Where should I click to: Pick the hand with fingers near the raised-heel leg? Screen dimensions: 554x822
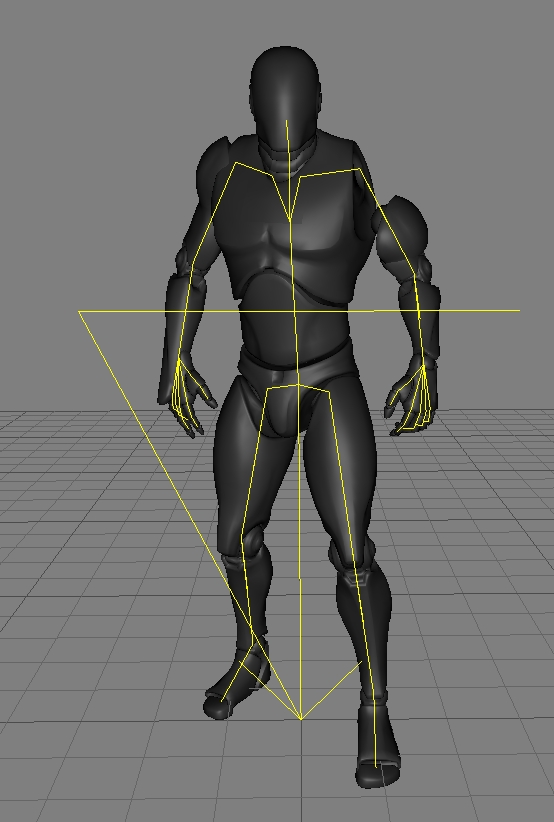coord(188,398)
